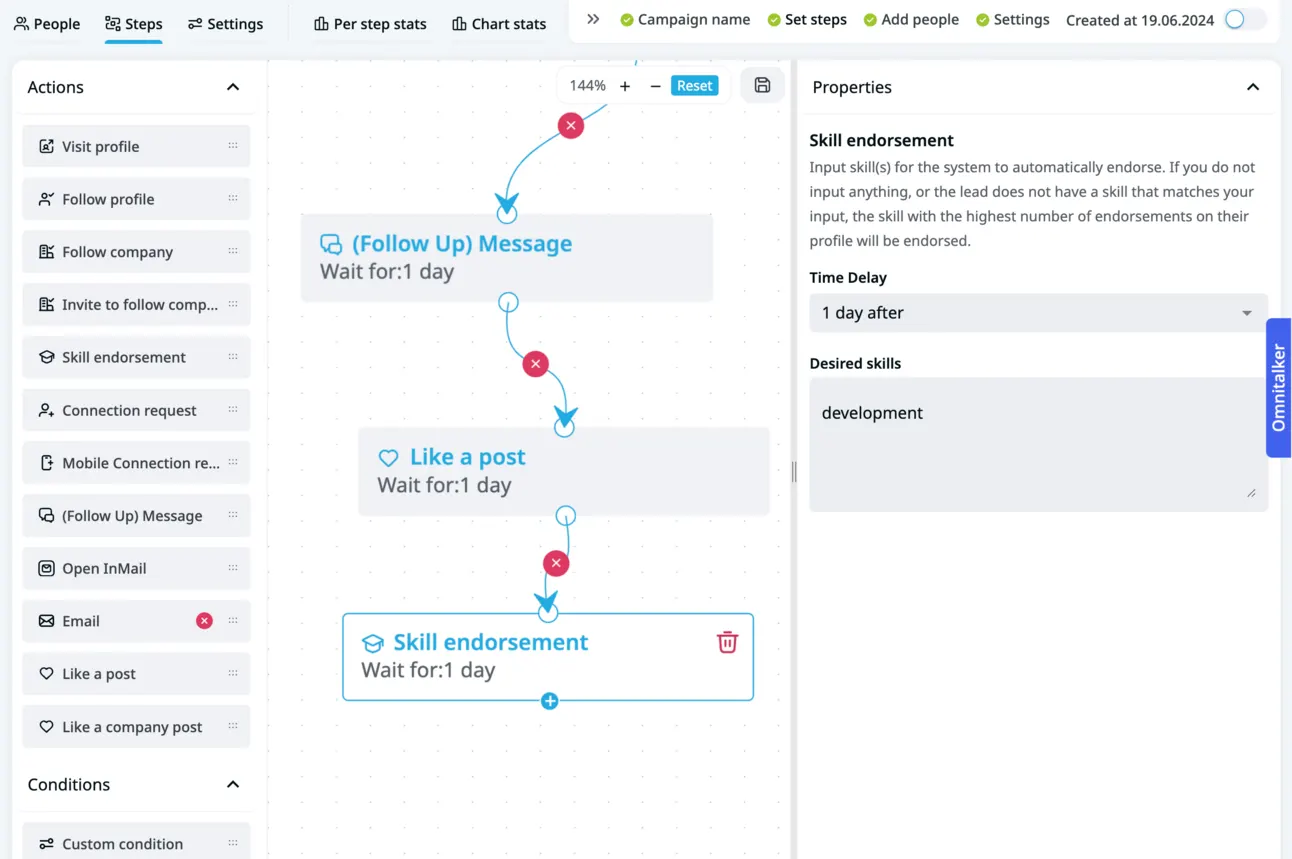Switch to the People tab

point(47,23)
